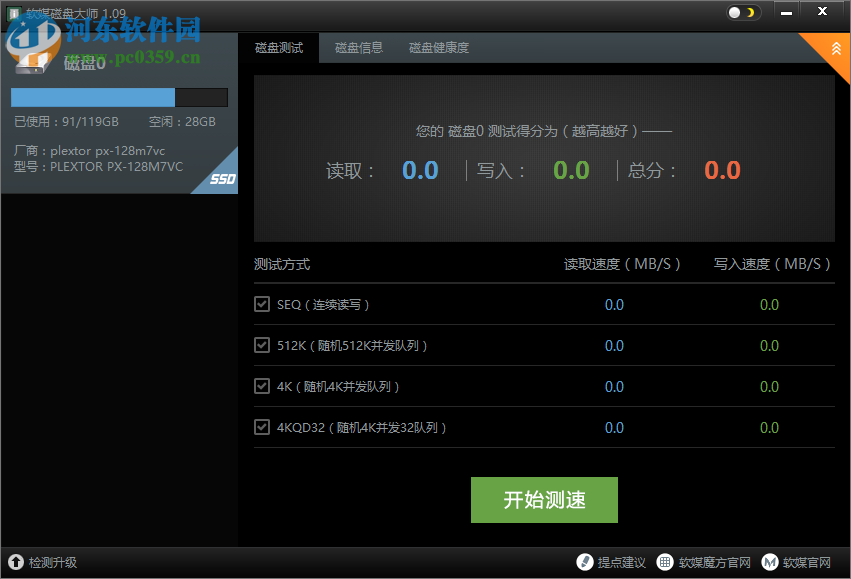The width and height of the screenshot is (851, 579).
Task: Switch to the 磁盘测试 tab
Action: (279, 48)
